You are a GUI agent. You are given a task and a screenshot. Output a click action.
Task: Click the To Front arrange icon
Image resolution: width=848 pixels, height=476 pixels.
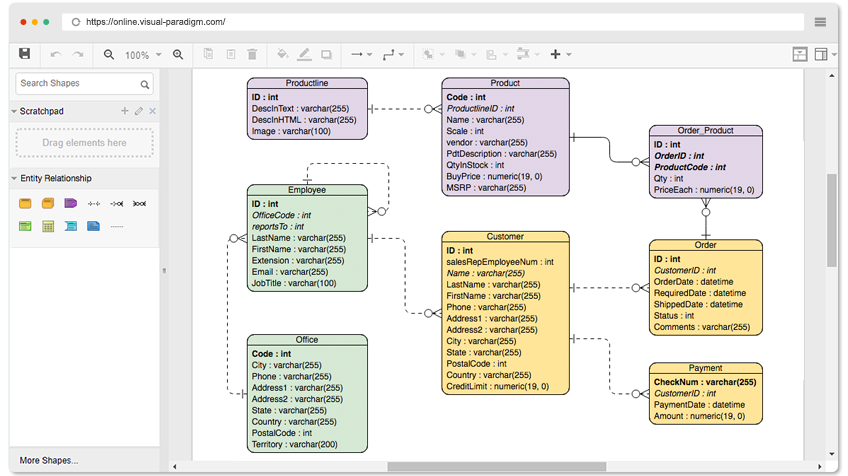[x=428, y=54]
